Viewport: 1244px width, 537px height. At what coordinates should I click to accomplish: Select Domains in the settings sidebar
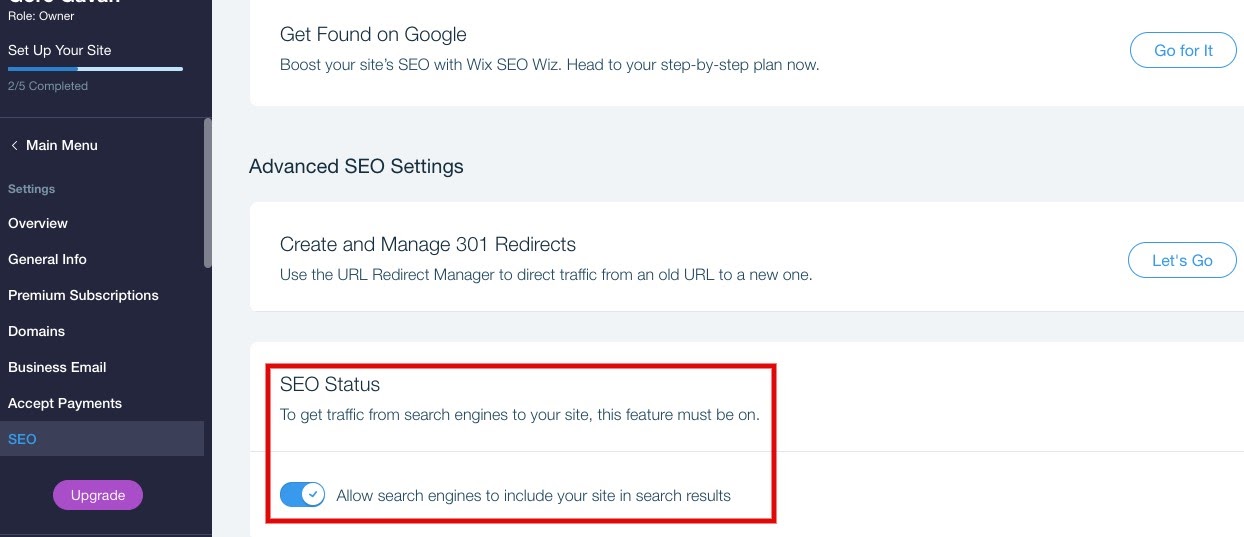(36, 331)
